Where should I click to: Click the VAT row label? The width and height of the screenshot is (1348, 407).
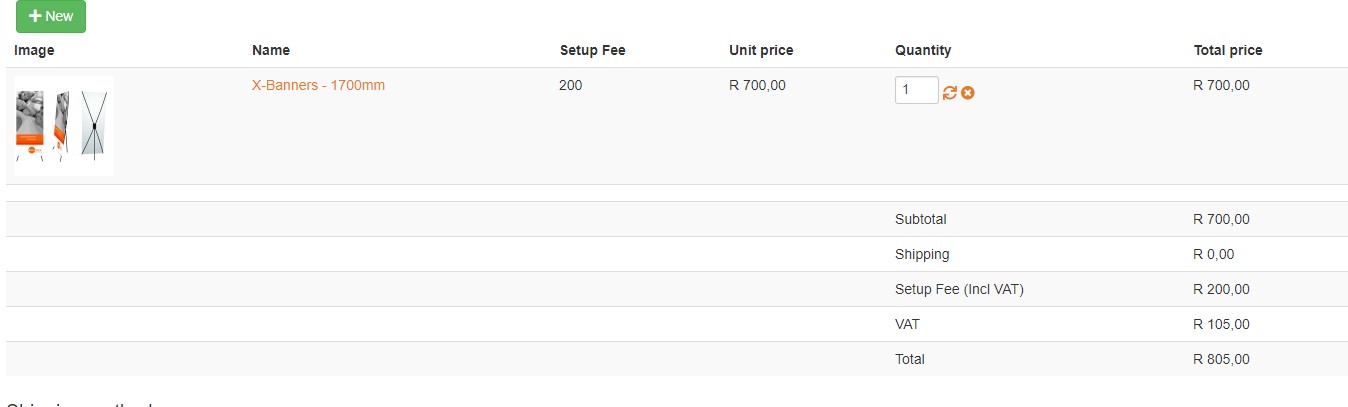point(907,324)
